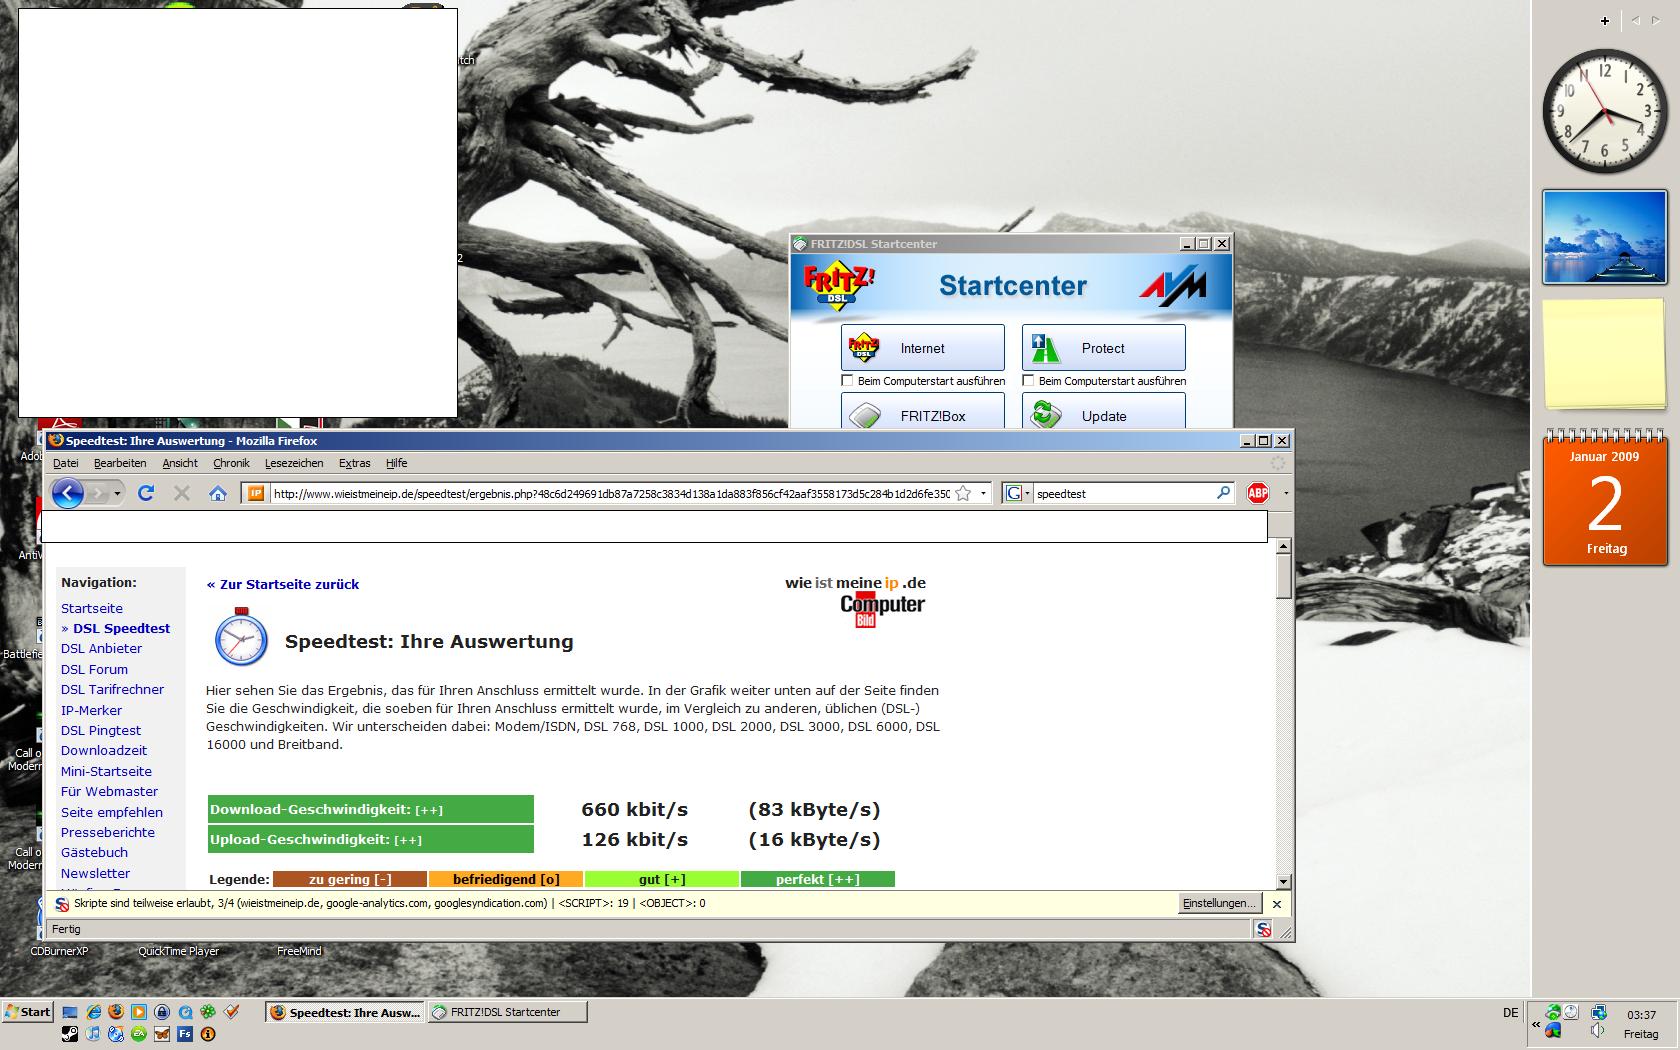
Task: Open the Adblock Plus ABP icon
Action: 1258,493
